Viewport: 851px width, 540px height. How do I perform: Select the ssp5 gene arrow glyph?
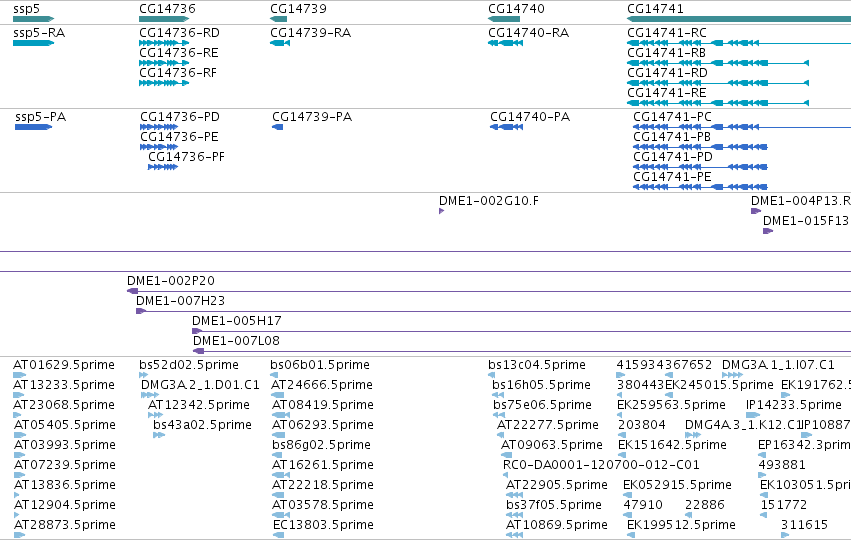pos(34,19)
